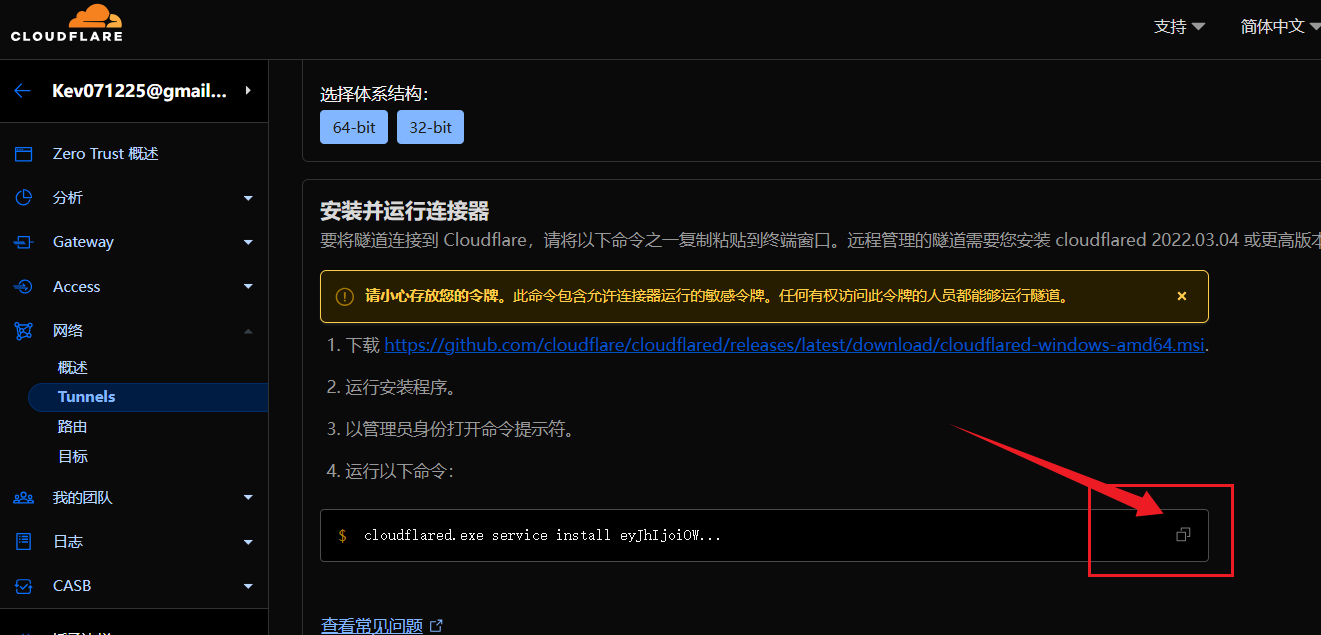The height and width of the screenshot is (635, 1321).
Task: Click the CASB sidebar icon
Action: tap(23, 586)
